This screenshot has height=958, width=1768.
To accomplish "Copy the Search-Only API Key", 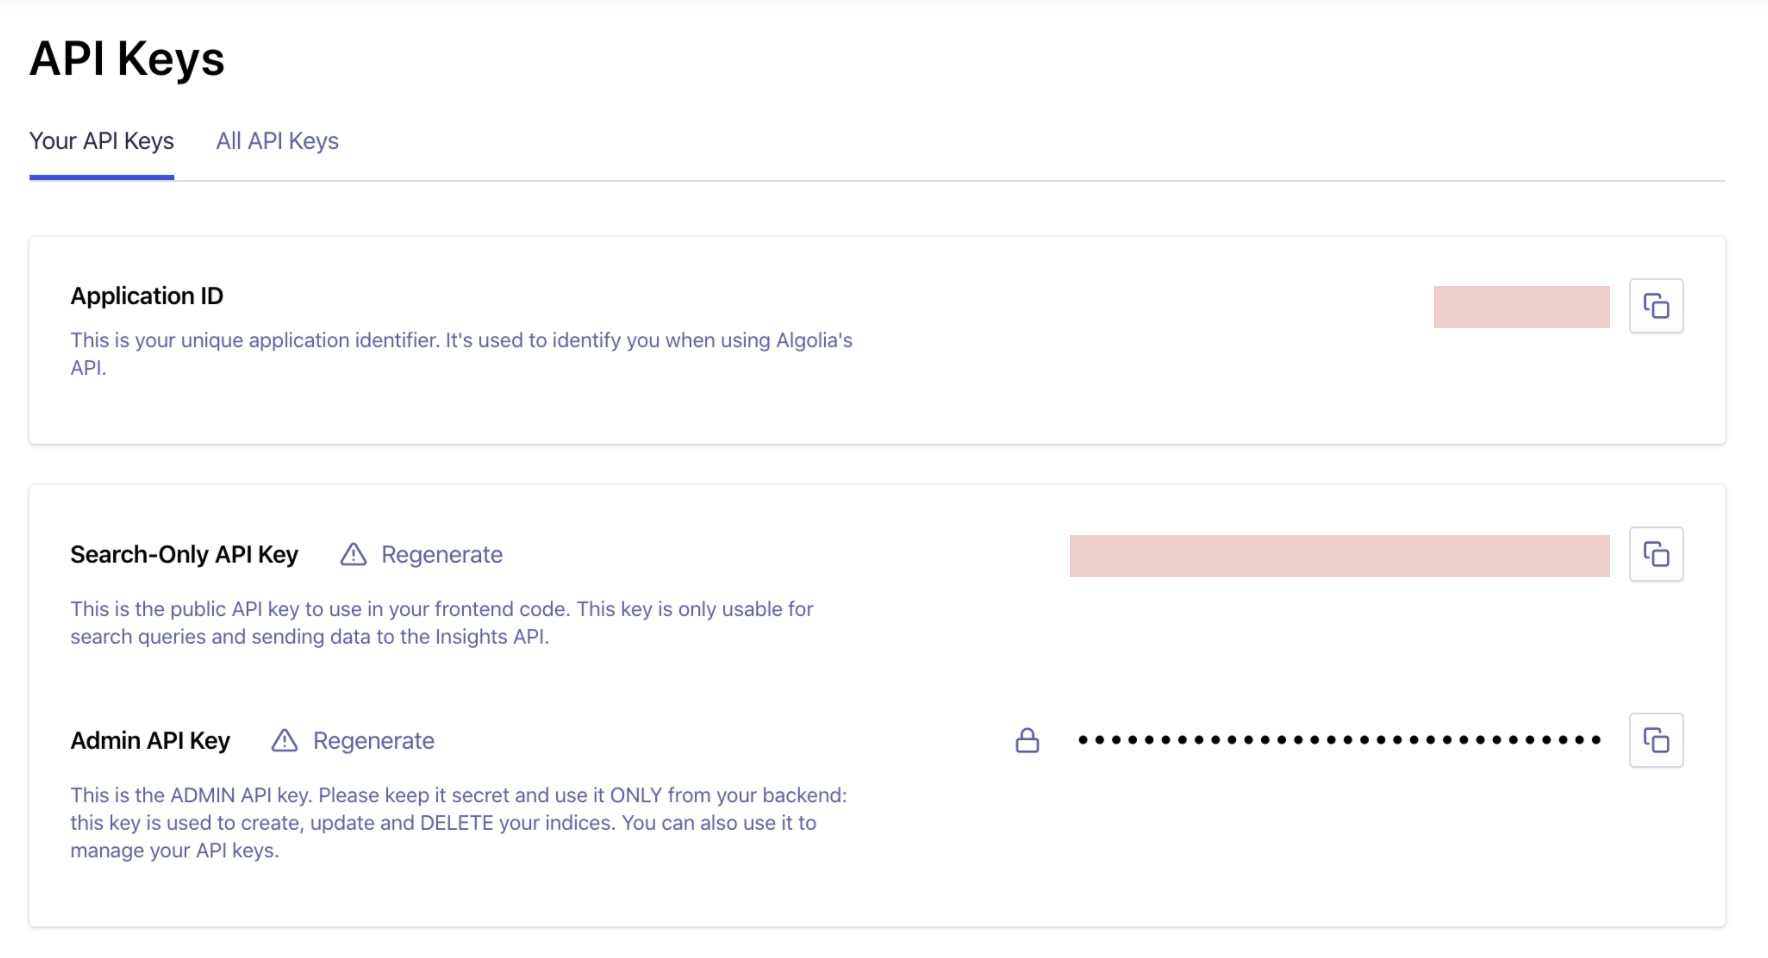I will pyautogui.click(x=1656, y=554).
